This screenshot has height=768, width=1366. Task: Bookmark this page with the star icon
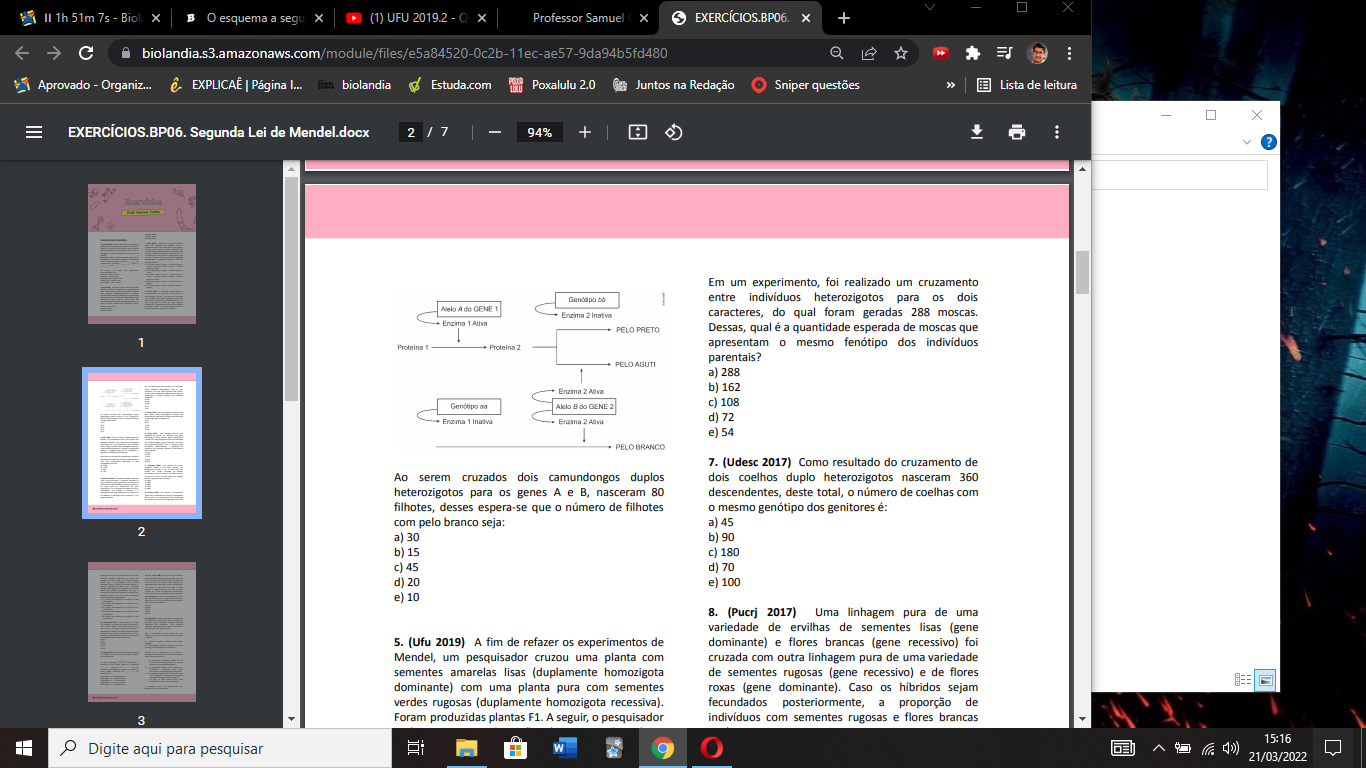901,53
